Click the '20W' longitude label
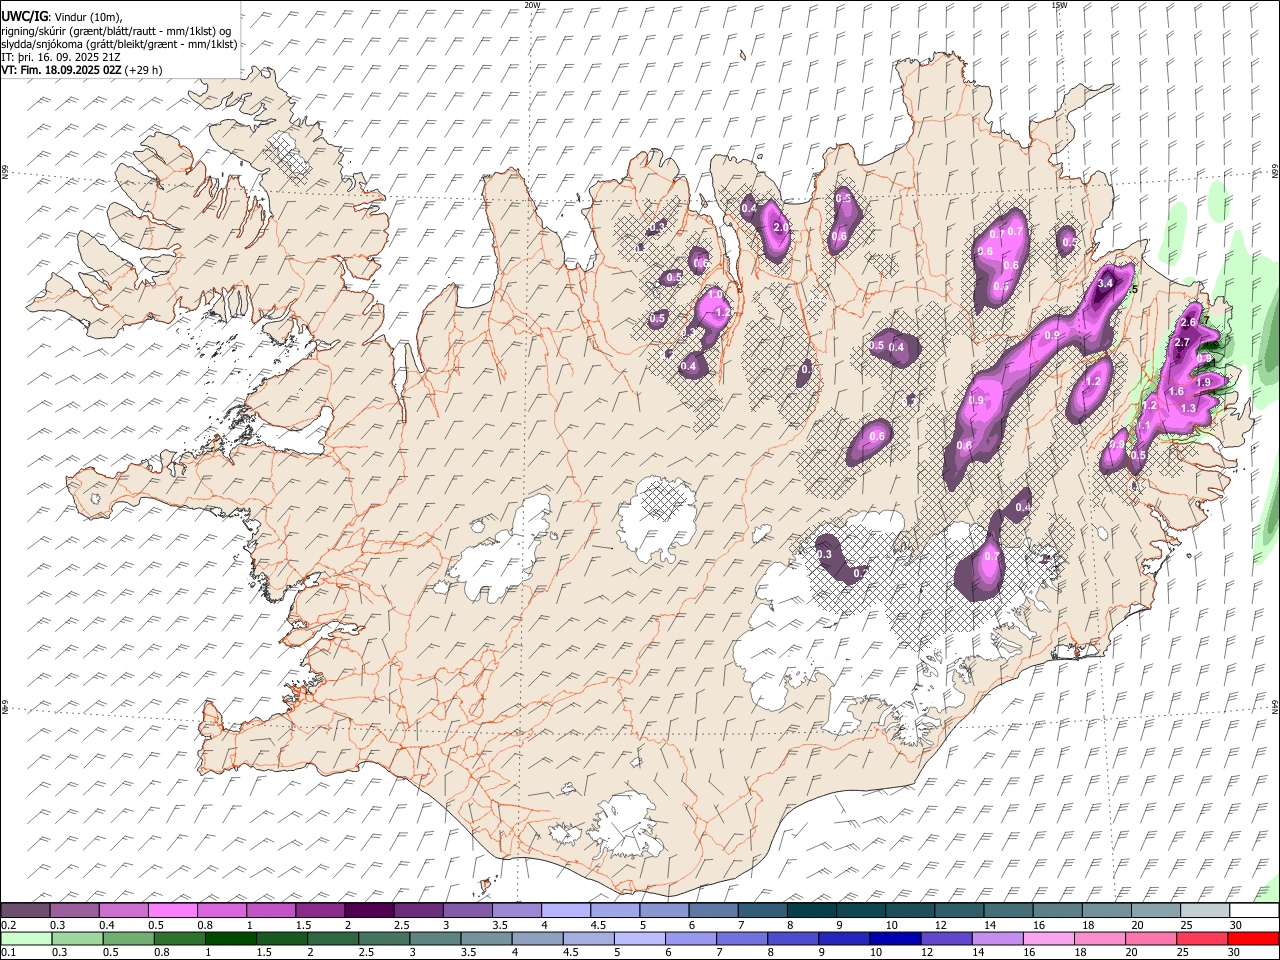 click(532, 4)
